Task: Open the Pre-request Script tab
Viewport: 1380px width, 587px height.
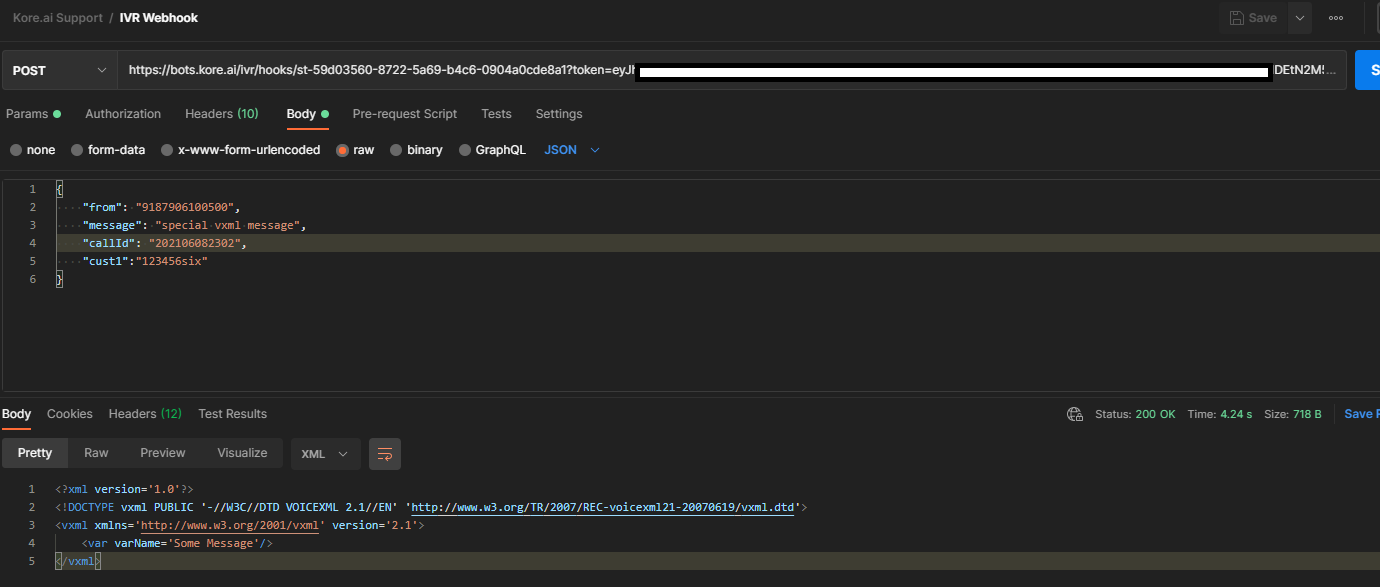Action: click(405, 114)
